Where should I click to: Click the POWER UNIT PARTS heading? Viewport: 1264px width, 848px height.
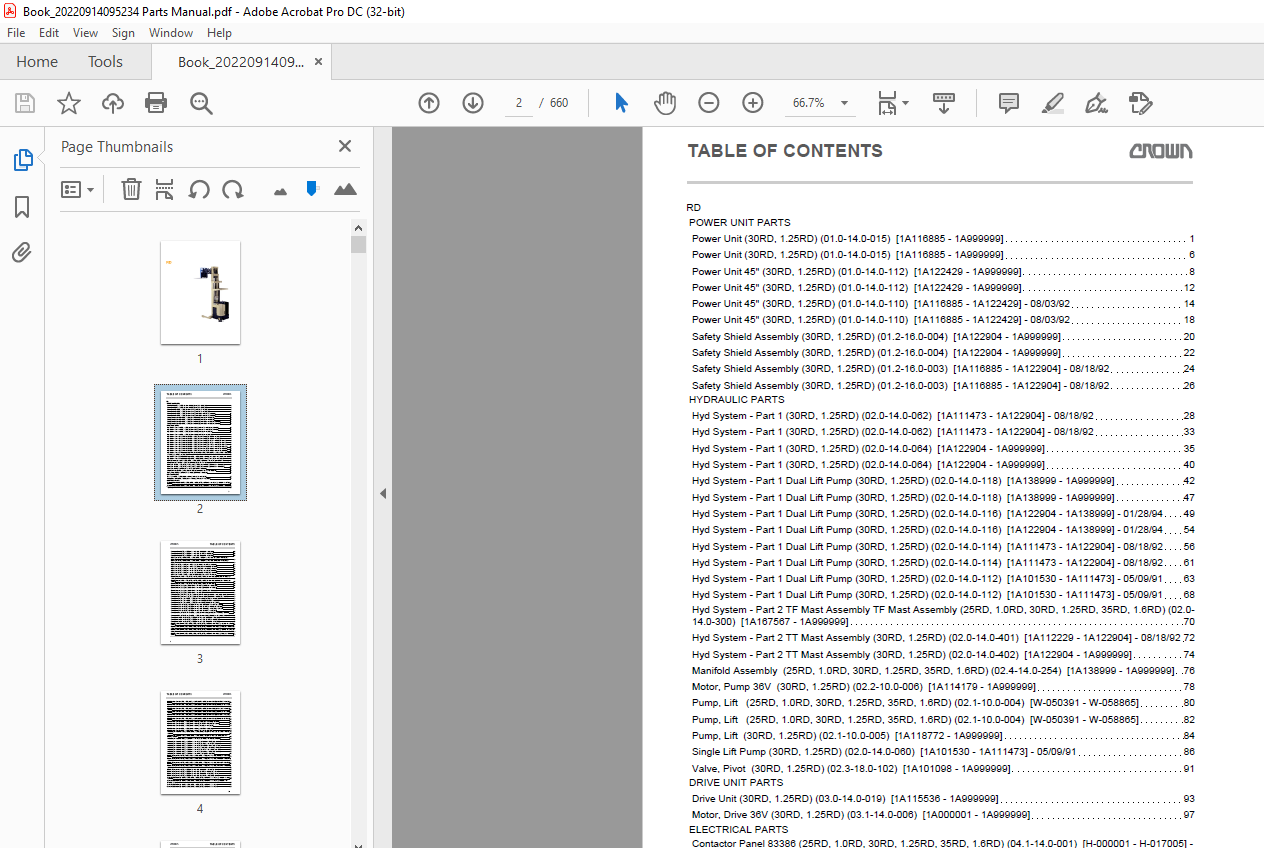[x=739, y=223]
